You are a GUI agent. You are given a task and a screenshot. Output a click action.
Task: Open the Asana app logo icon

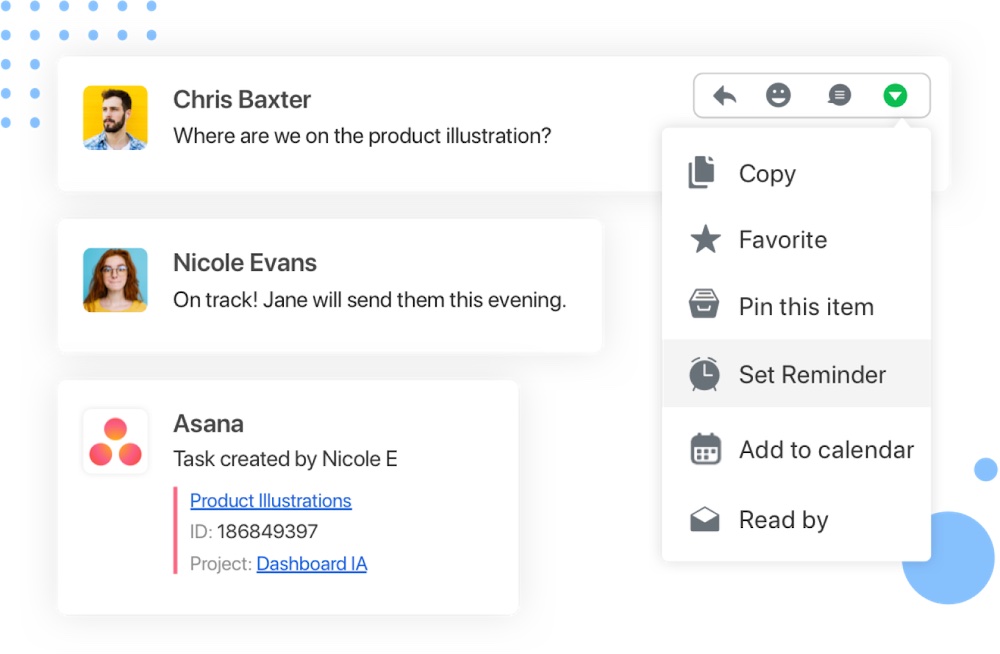tap(115, 440)
